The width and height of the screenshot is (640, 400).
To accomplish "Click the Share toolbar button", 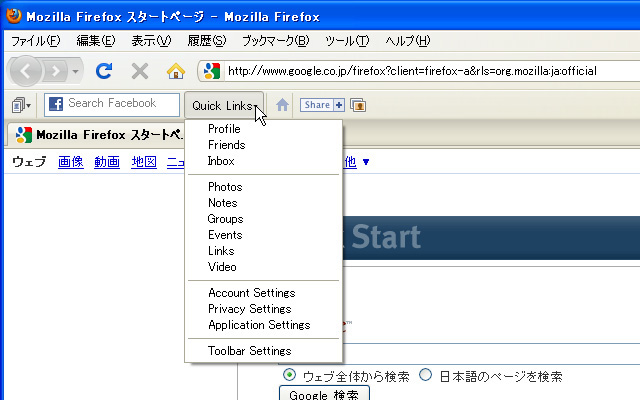I will (317, 105).
